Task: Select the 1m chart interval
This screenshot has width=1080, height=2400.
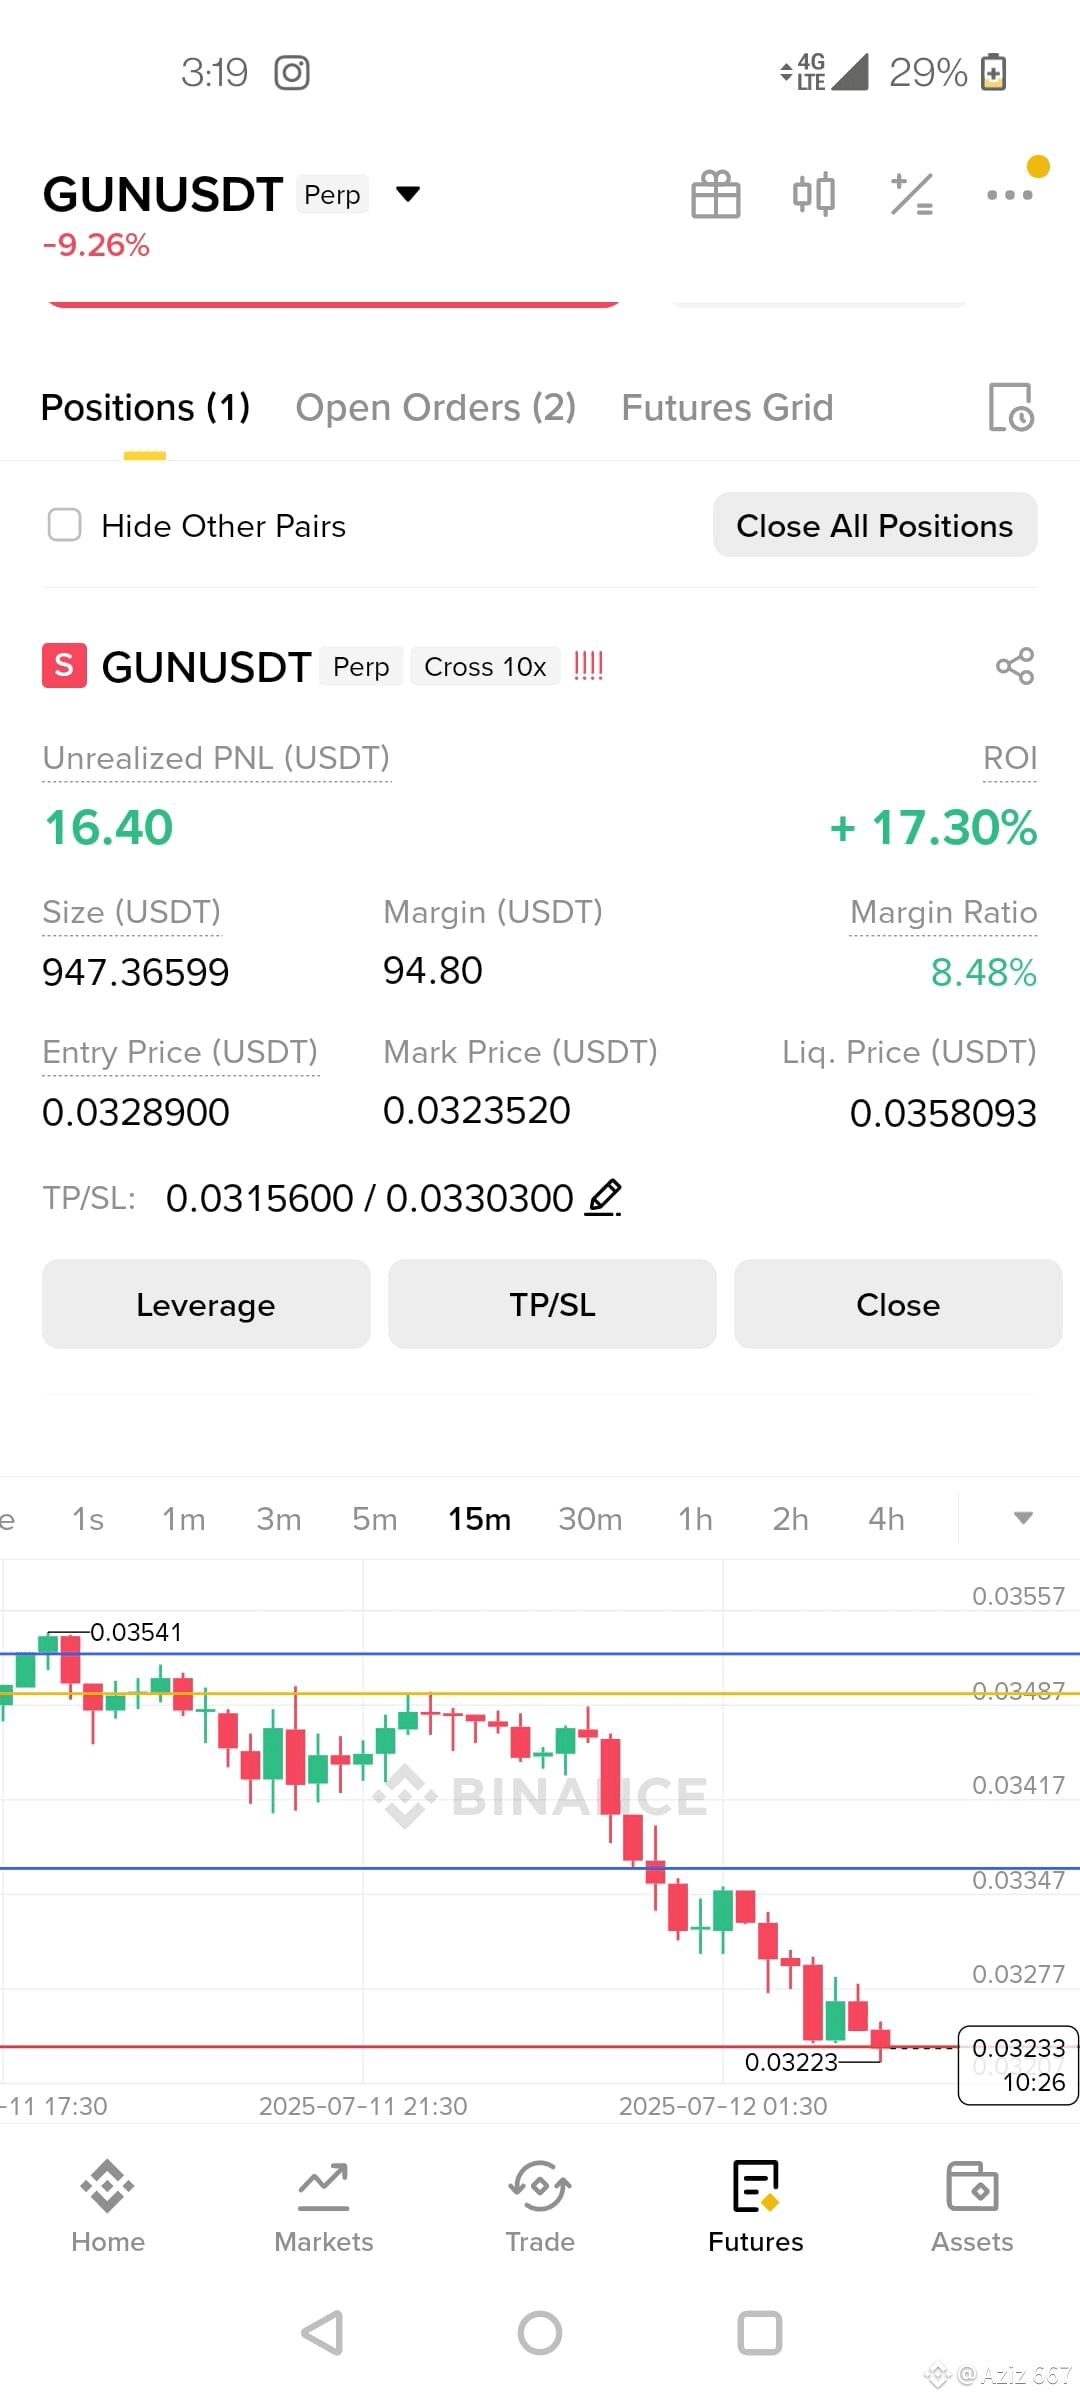Action: [x=184, y=1519]
